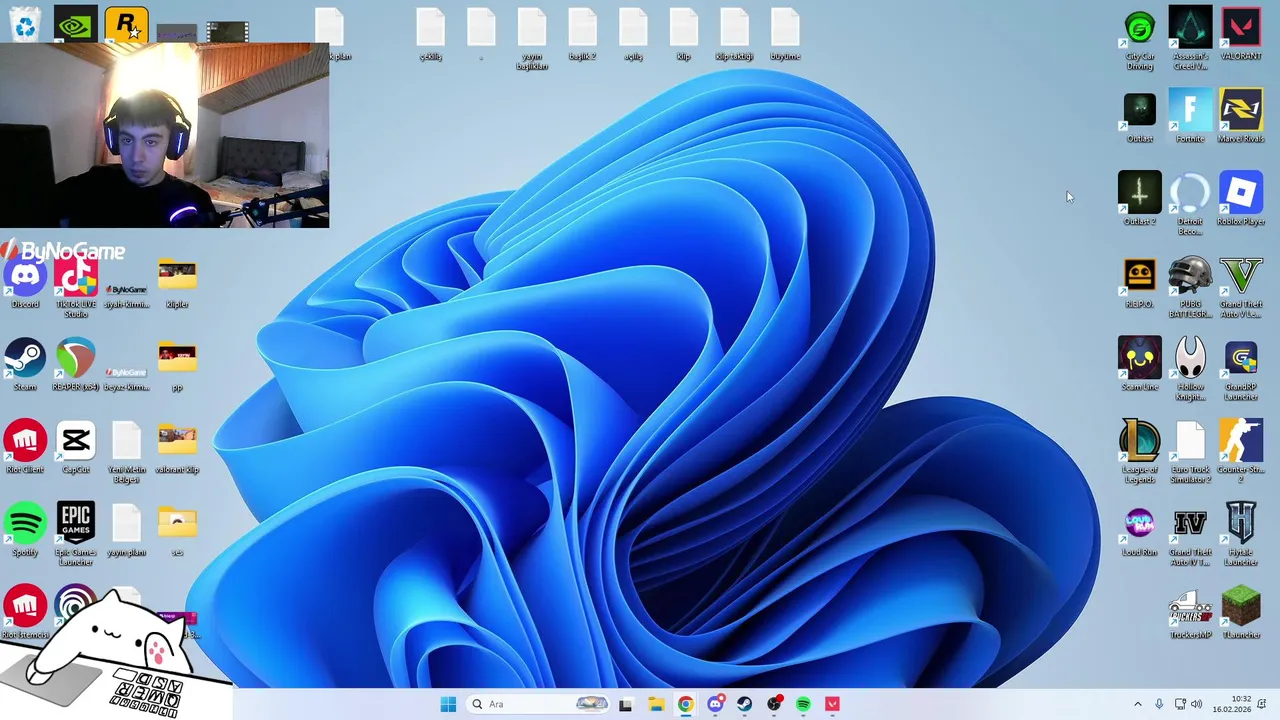Open the Windows Start menu
The height and width of the screenshot is (720, 1280).
(x=448, y=704)
